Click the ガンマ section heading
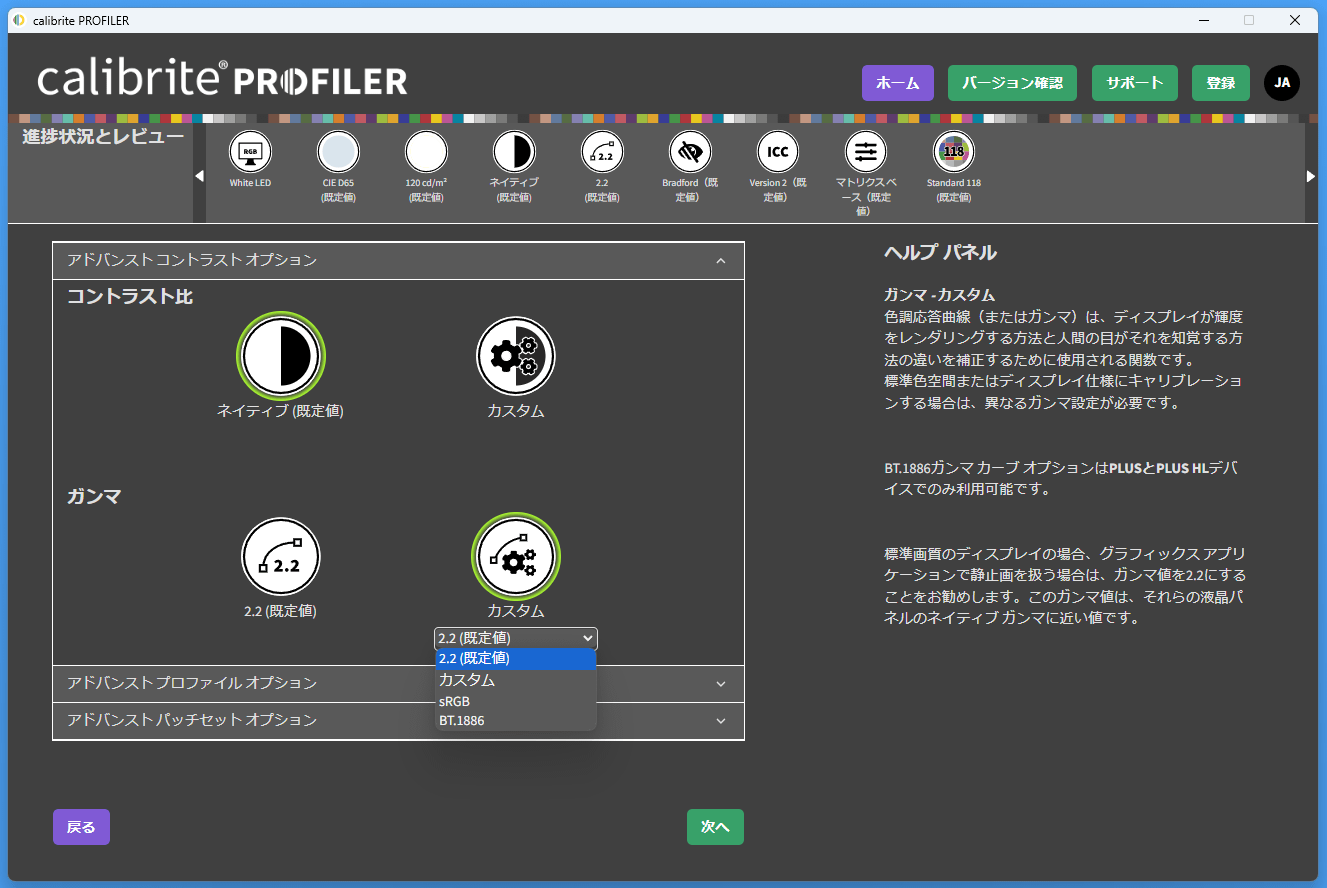The height and width of the screenshot is (888, 1327). tap(94, 496)
